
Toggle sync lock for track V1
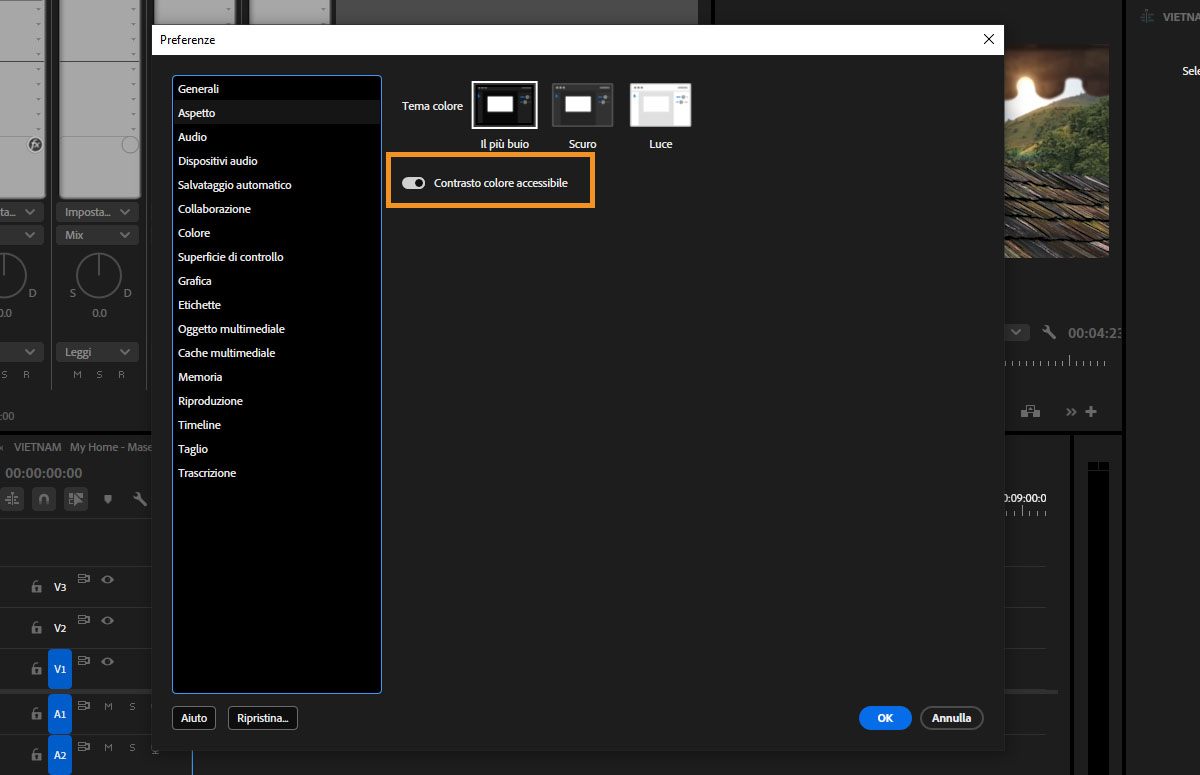(x=84, y=661)
